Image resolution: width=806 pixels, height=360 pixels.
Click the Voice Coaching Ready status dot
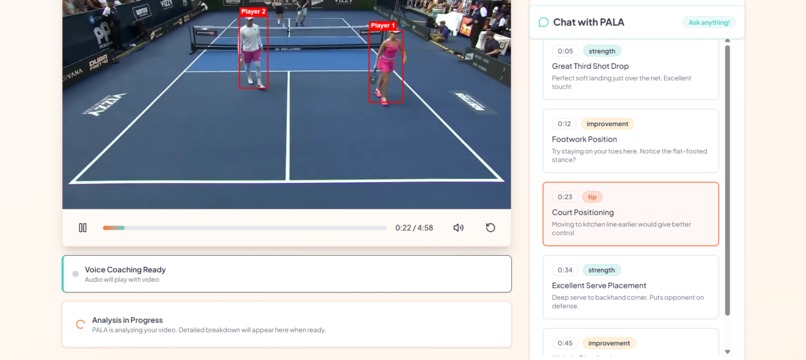pyautogui.click(x=76, y=274)
